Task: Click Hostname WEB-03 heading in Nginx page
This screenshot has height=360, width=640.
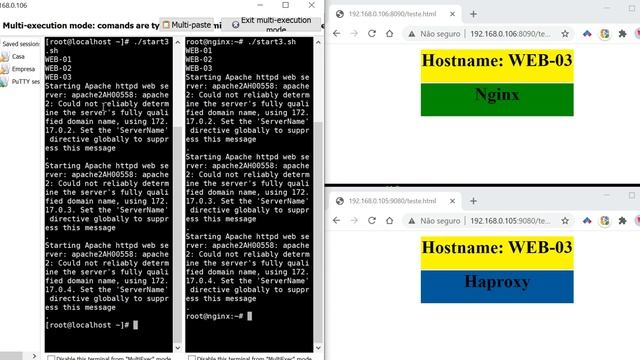Action: point(497,60)
